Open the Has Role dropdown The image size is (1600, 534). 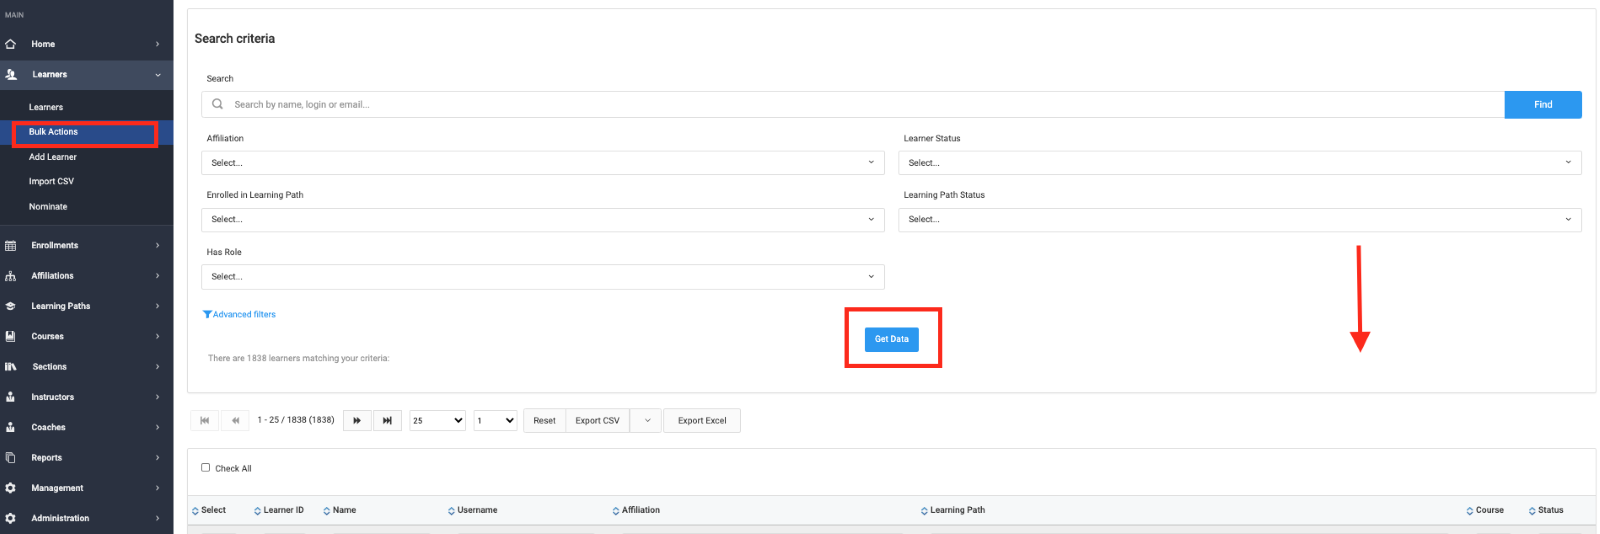tap(542, 277)
